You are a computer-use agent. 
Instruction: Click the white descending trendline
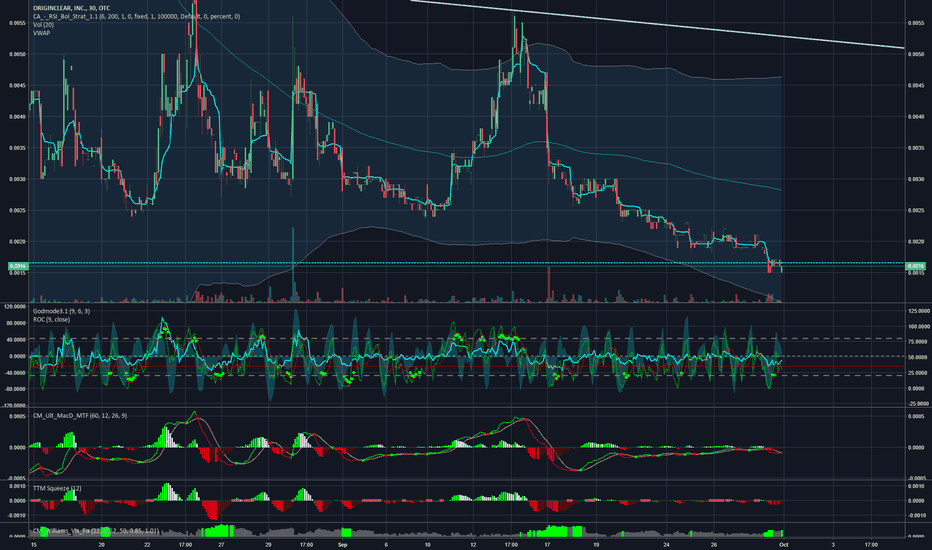pyautogui.click(x=657, y=24)
